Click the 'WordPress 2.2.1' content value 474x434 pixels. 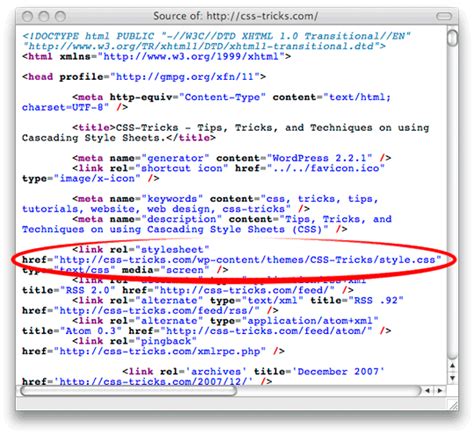[319, 158]
